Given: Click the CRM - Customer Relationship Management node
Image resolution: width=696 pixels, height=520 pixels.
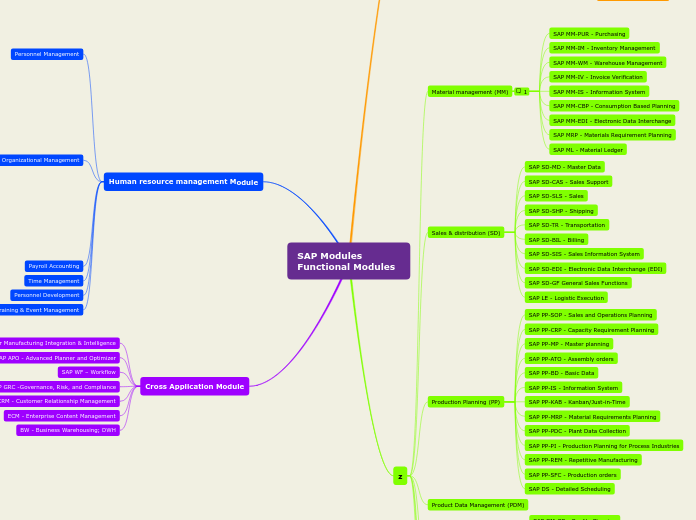Looking at the screenshot, I should (59, 401).
